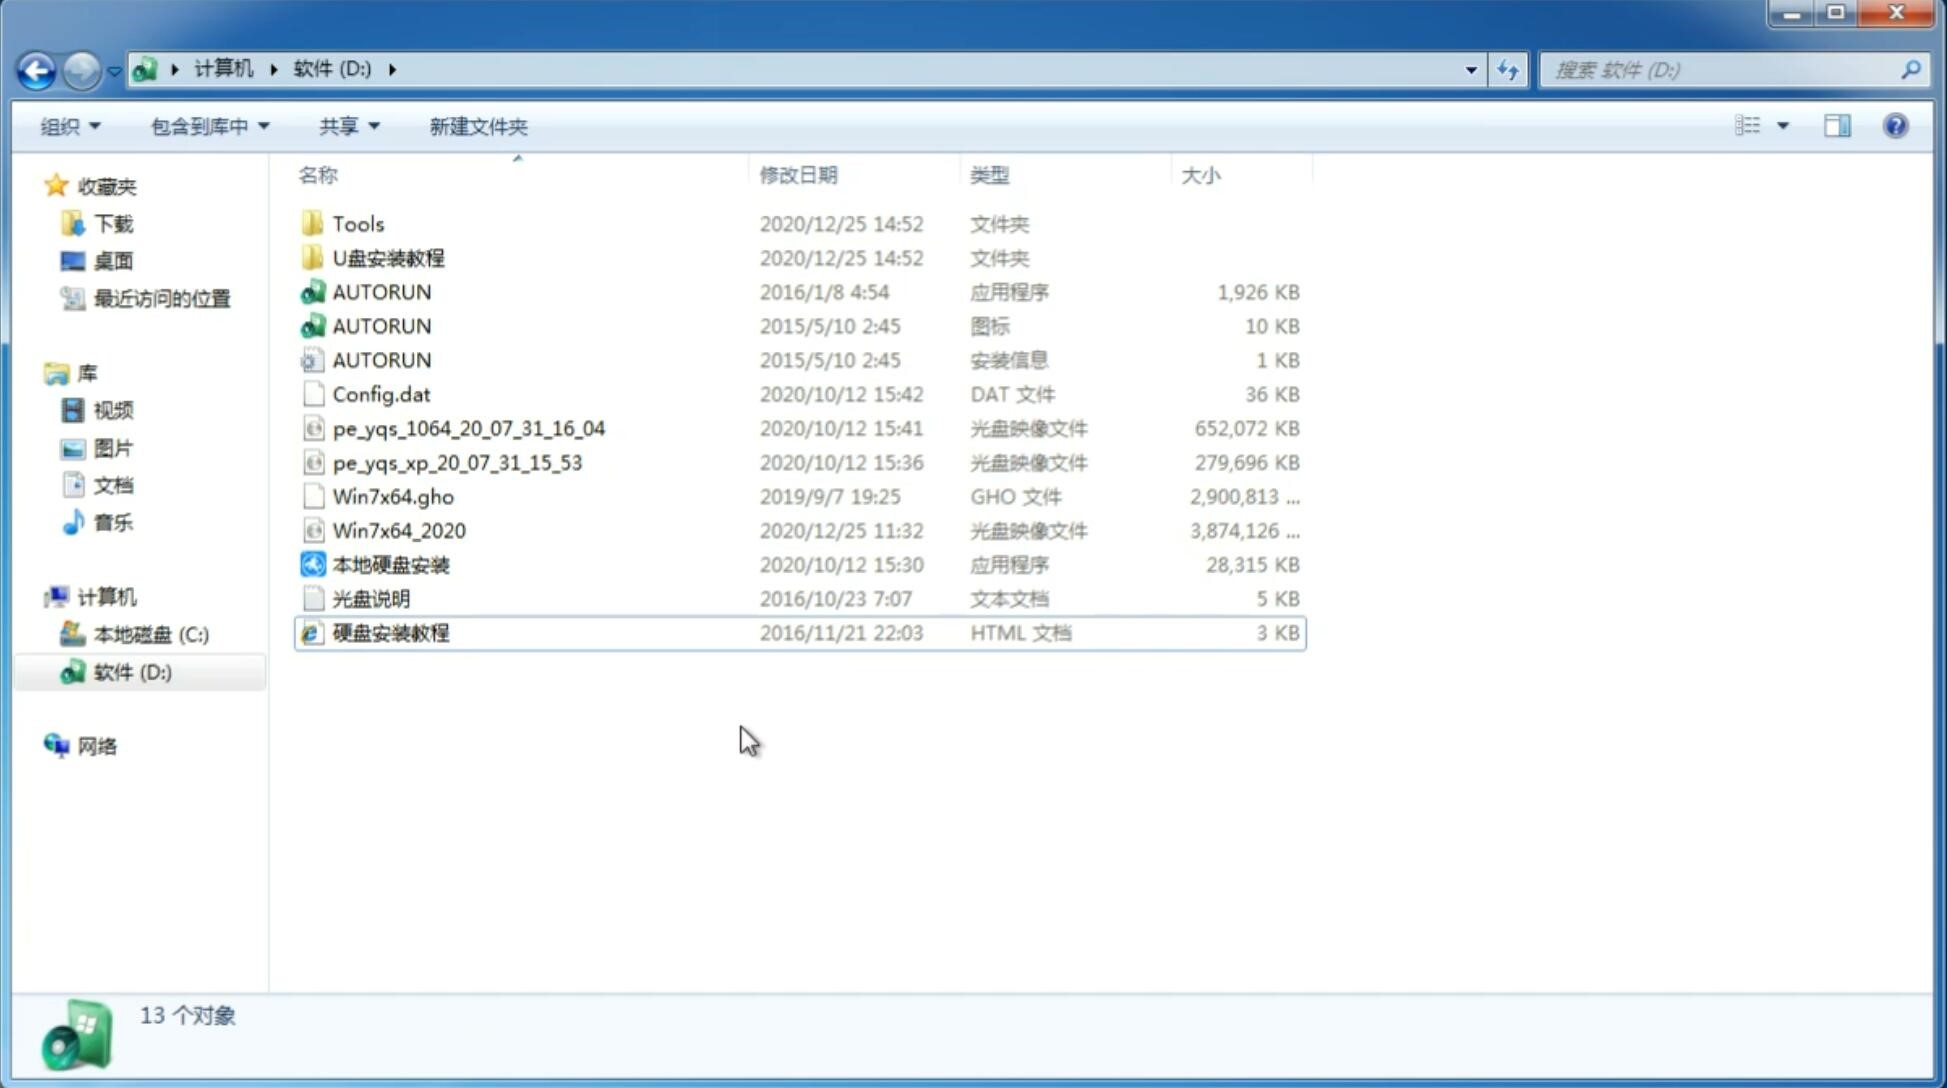Click 新建文件夹 button

pos(477,126)
